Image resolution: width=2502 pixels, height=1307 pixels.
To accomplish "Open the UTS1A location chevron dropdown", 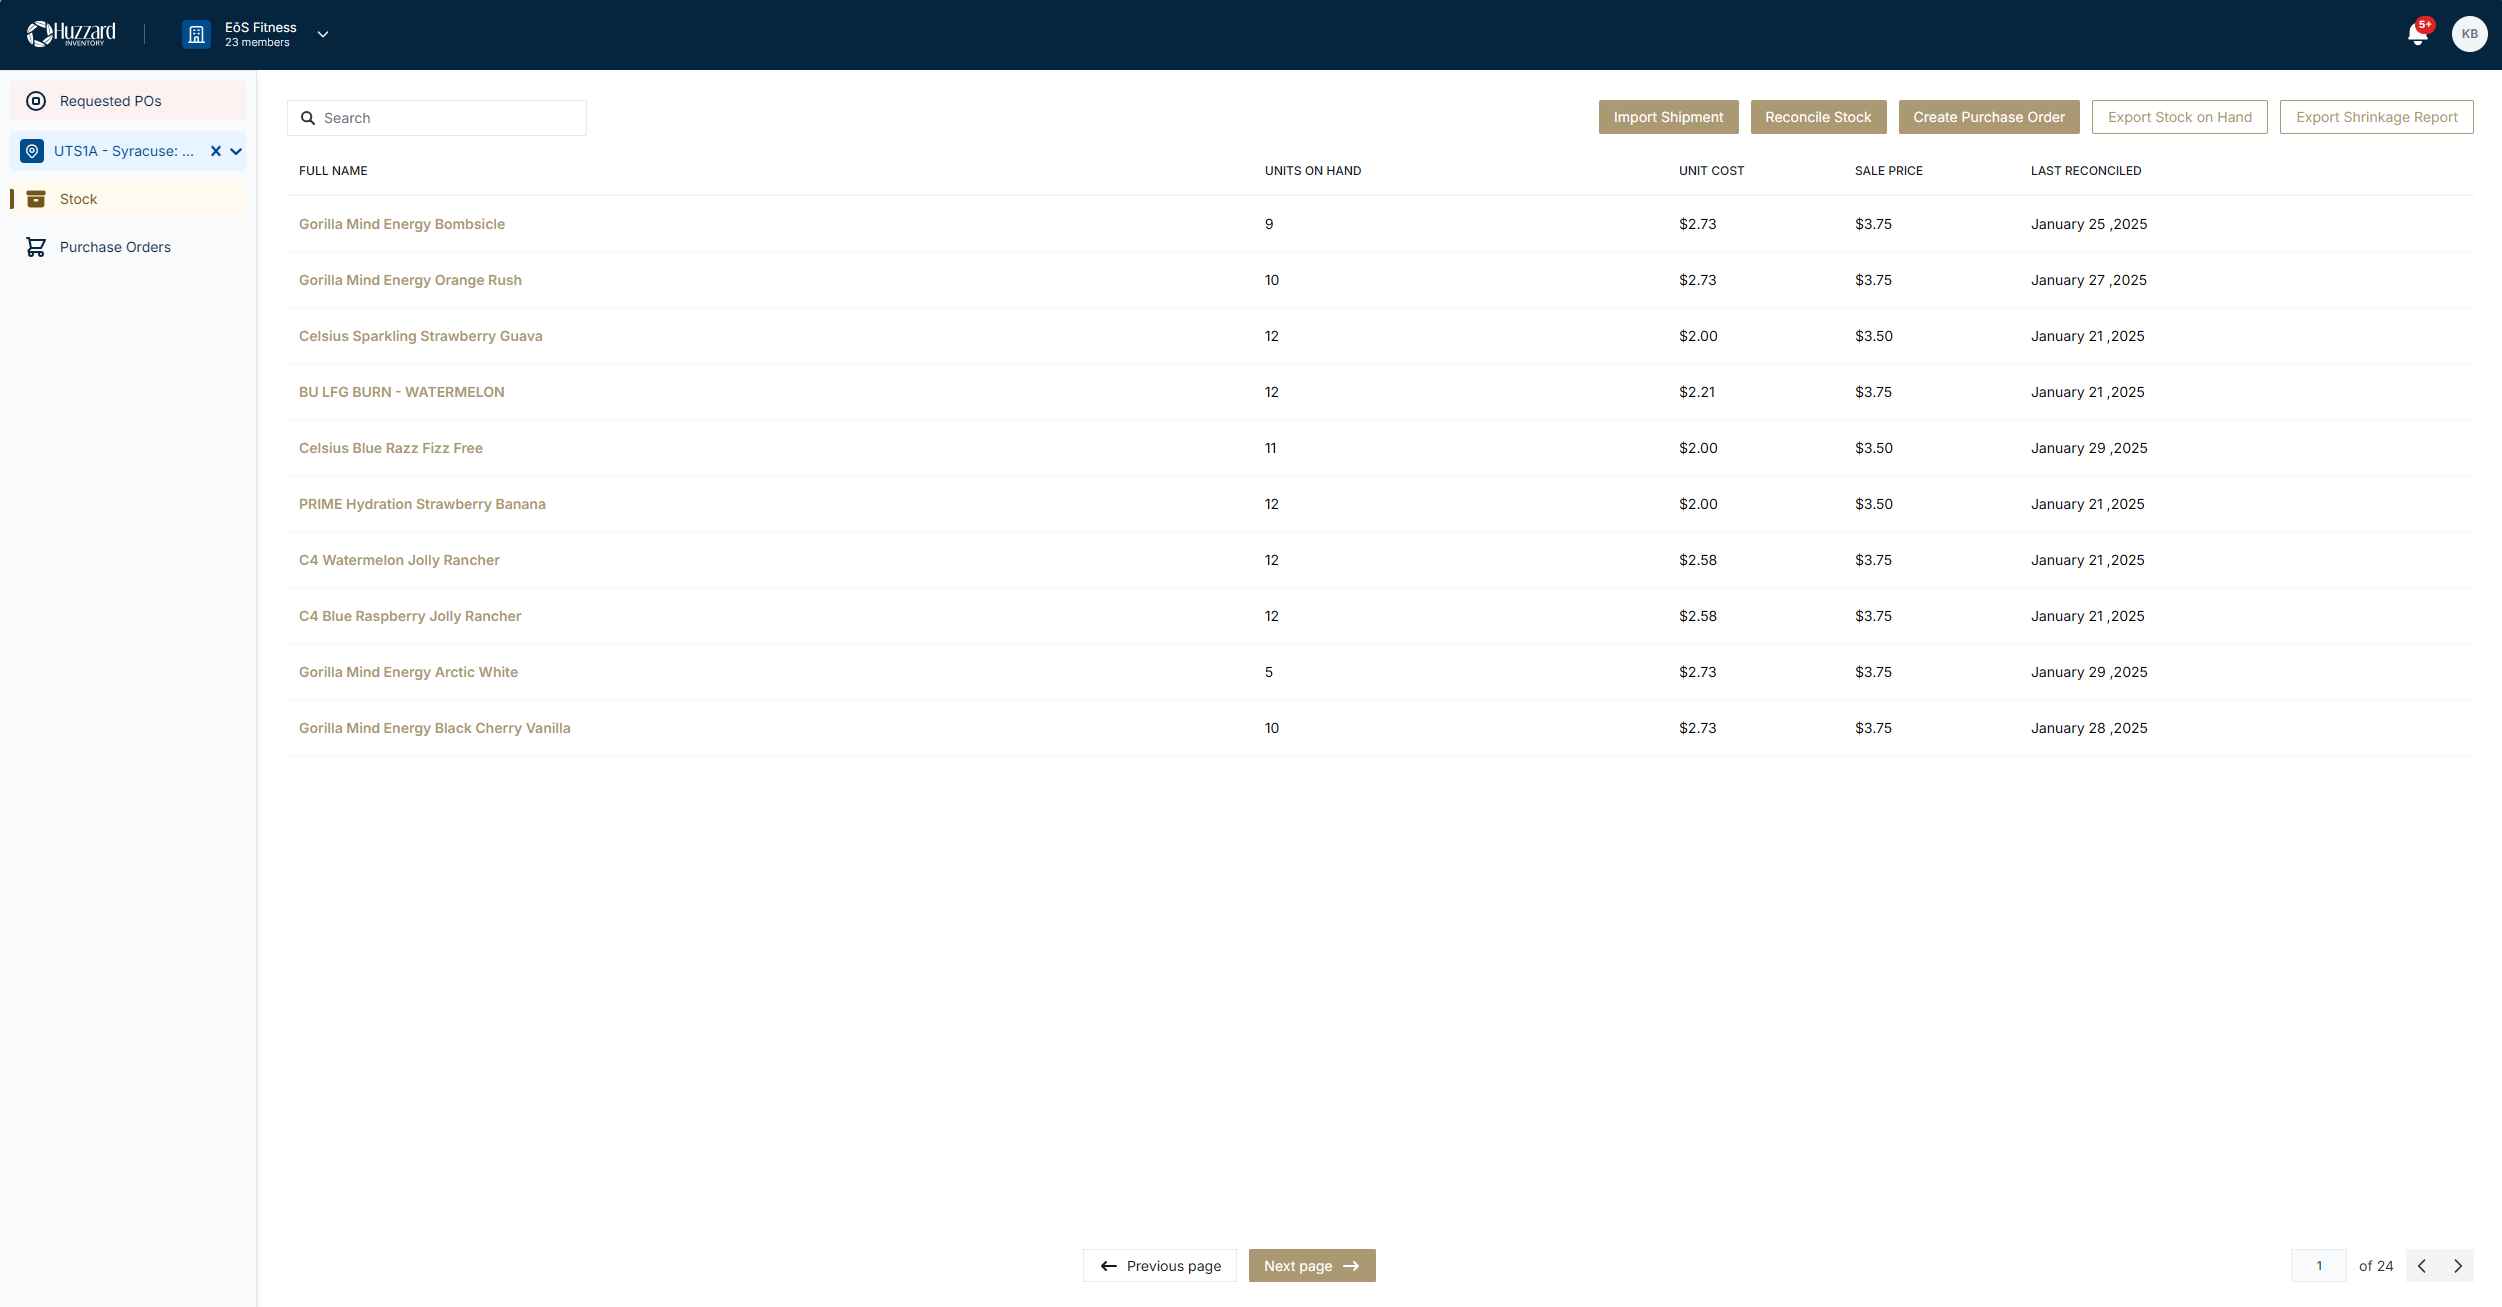I will (234, 151).
